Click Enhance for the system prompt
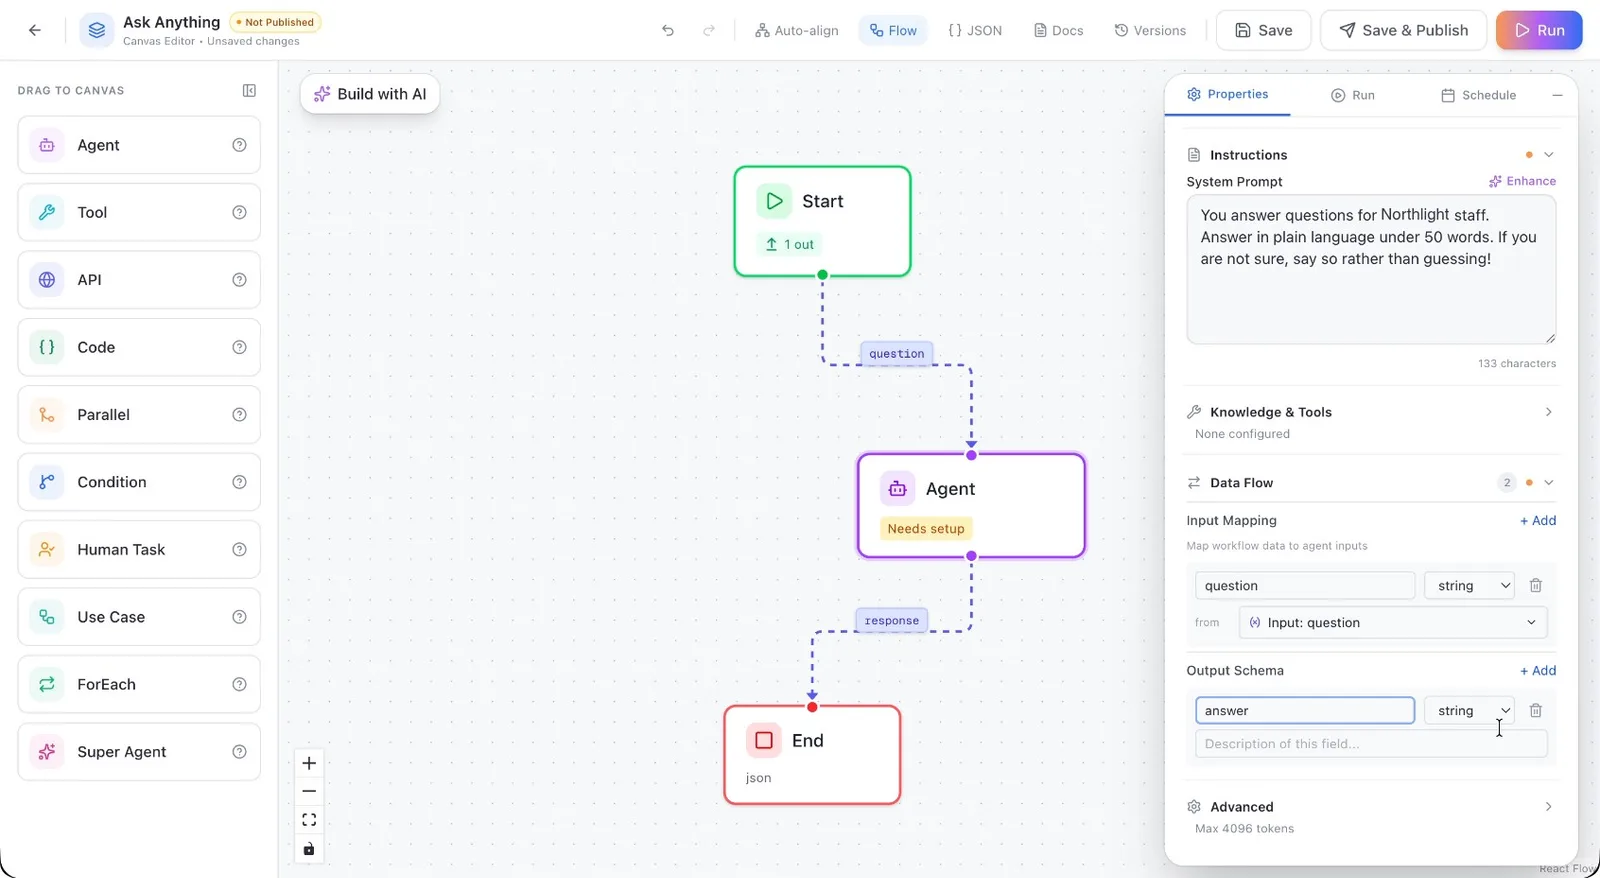 1522,181
